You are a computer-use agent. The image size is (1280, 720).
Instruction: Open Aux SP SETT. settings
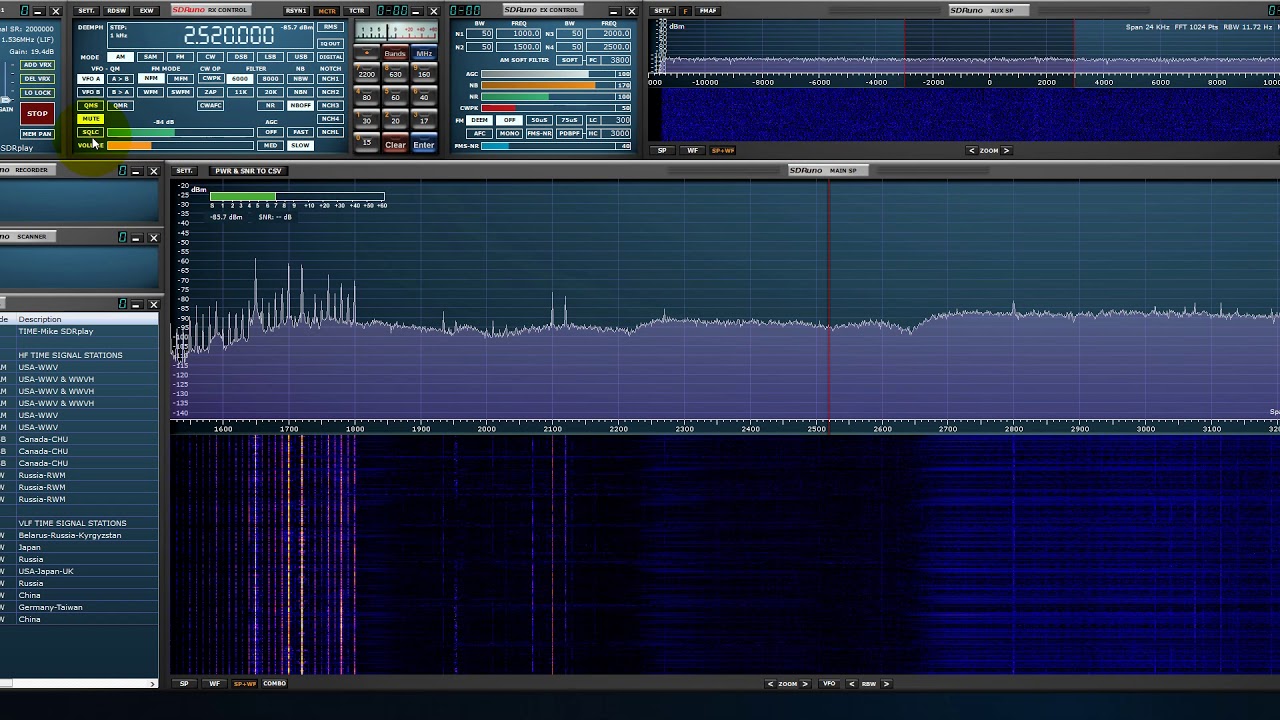[662, 11]
